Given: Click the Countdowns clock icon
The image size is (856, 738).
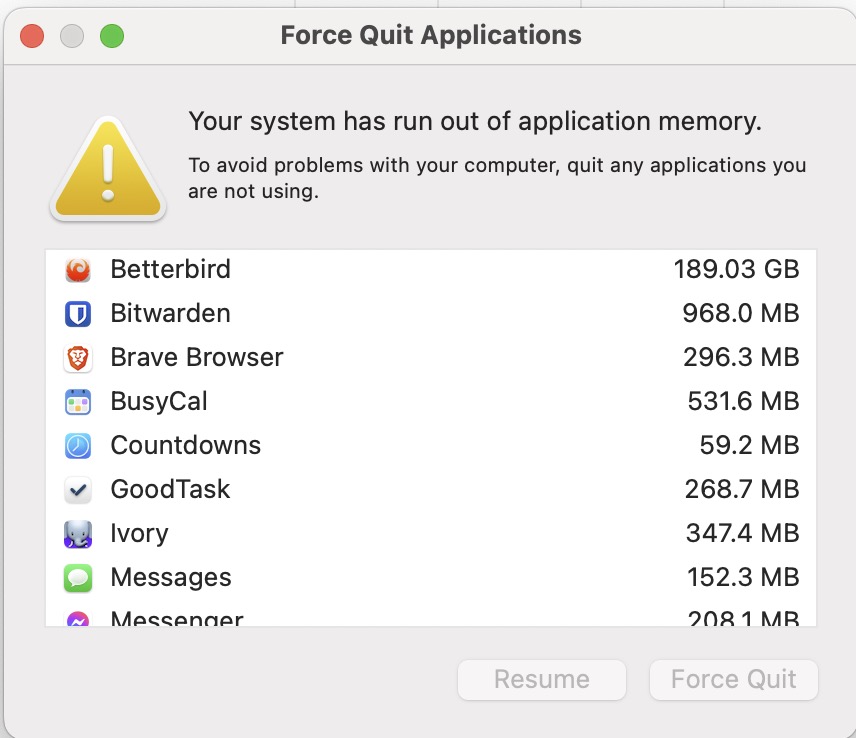Looking at the screenshot, I should point(78,446).
